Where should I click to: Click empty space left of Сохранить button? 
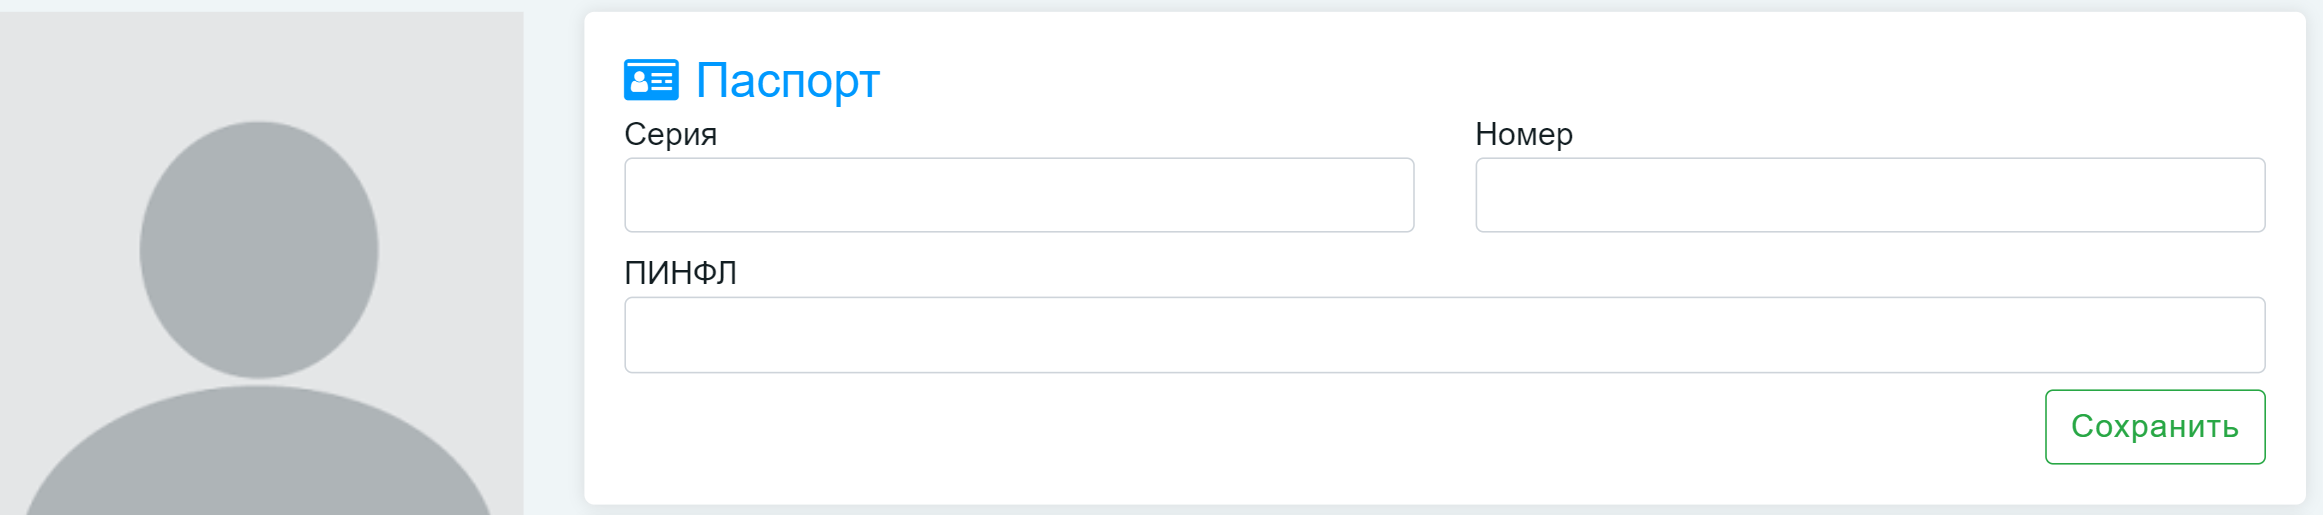point(1300,427)
